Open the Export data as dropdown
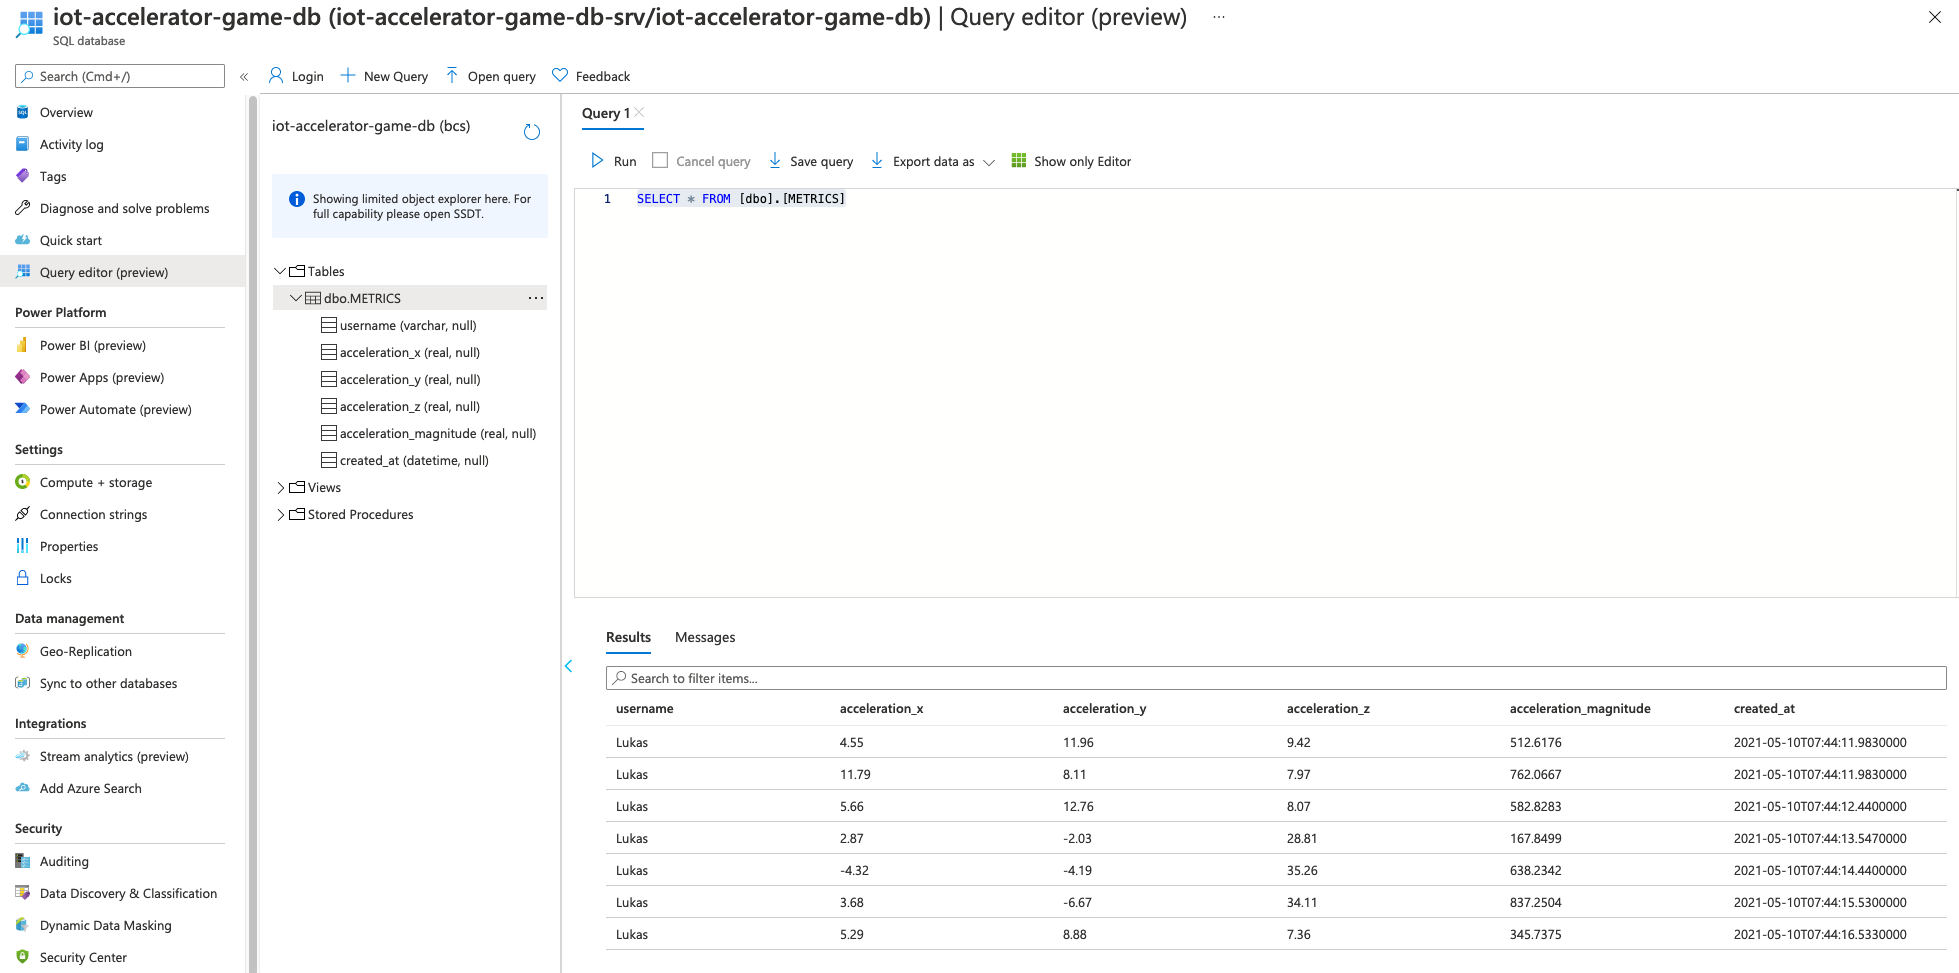1959x973 pixels. [988, 162]
